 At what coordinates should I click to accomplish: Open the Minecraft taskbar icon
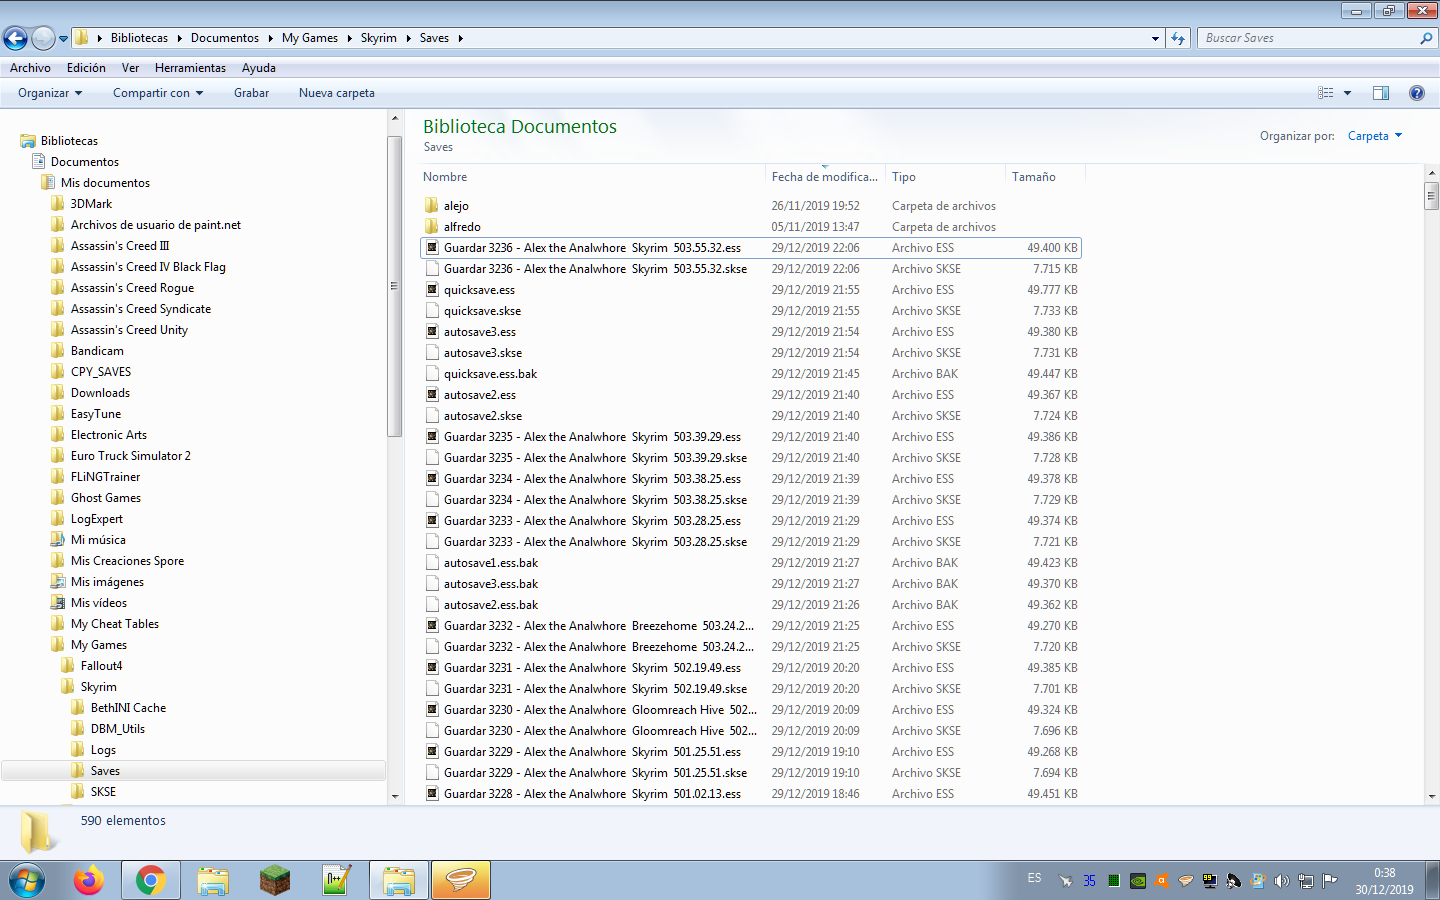click(274, 880)
